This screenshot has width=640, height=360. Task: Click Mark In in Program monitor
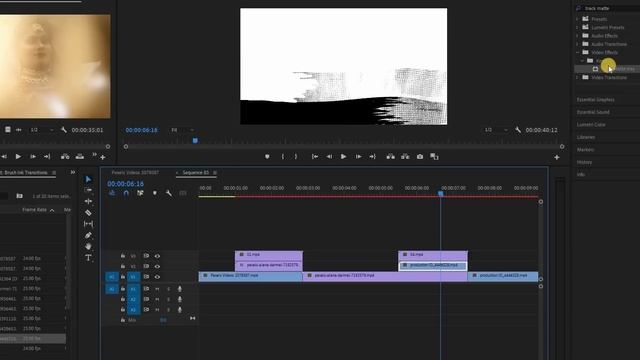coord(282,157)
